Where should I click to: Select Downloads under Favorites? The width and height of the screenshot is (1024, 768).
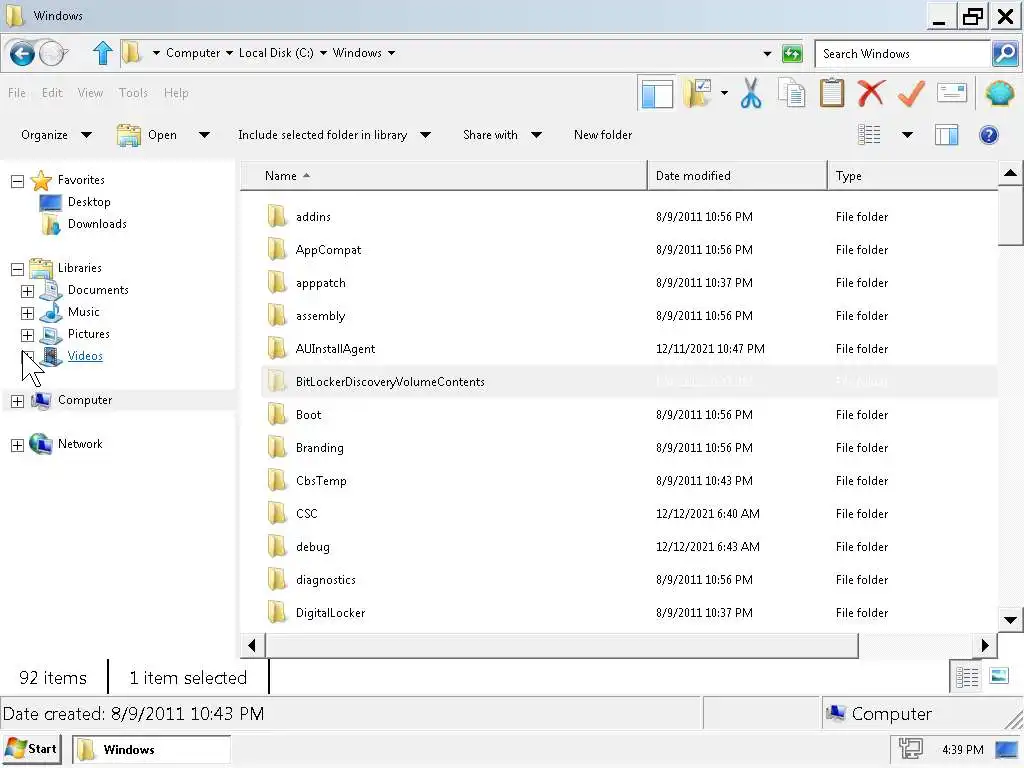click(x=97, y=224)
